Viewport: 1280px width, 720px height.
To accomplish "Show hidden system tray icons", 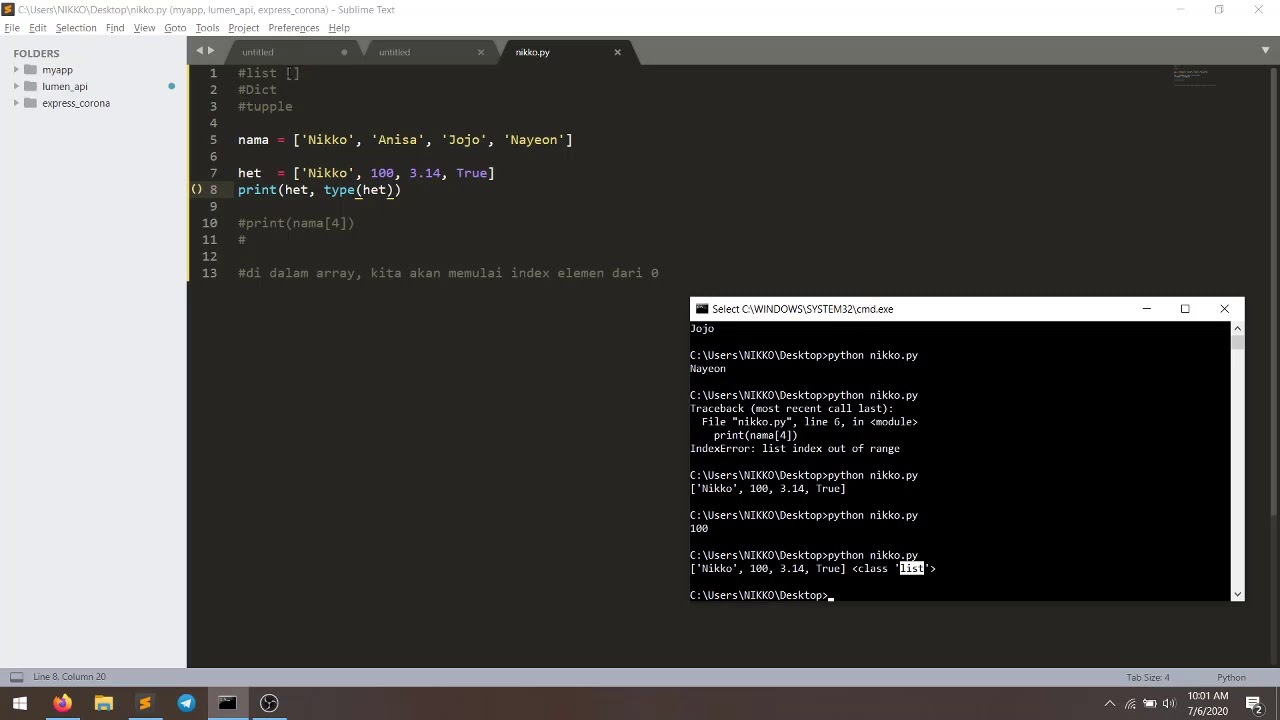I will tap(1109, 703).
